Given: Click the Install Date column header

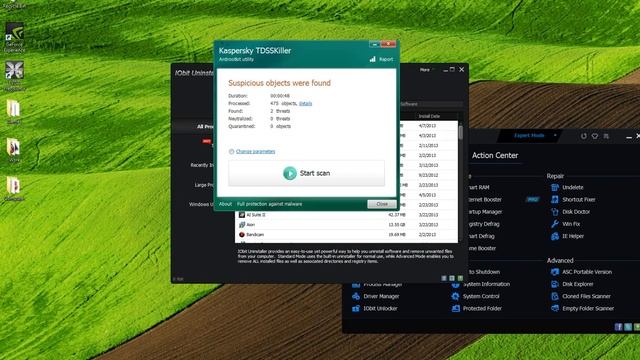Looking at the screenshot, I should (429, 116).
